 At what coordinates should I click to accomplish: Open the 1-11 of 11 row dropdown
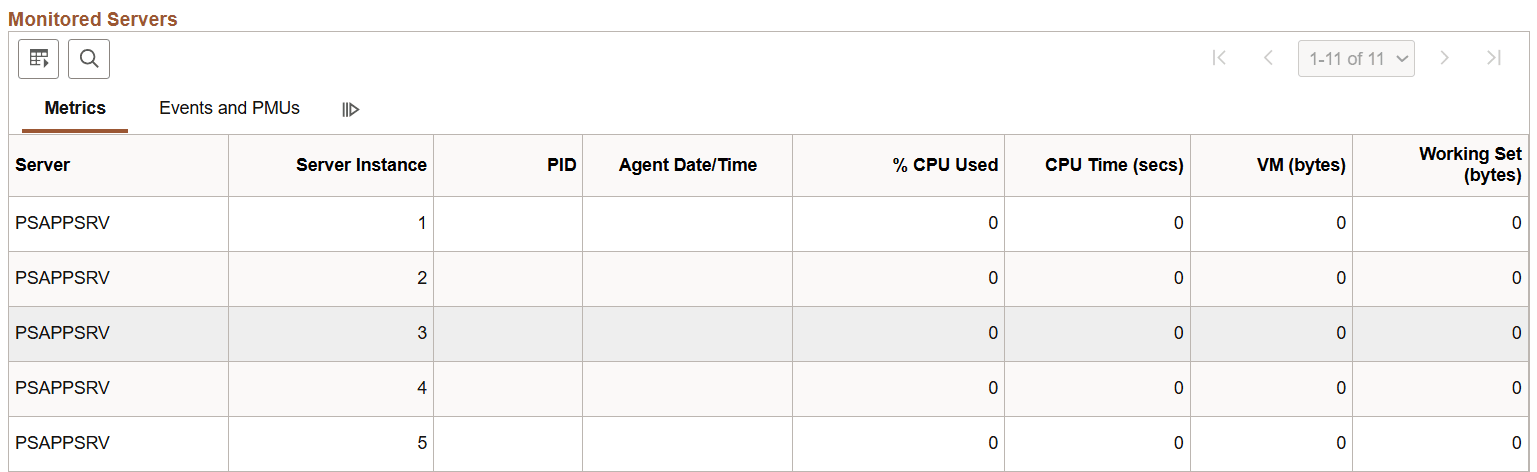pos(1356,59)
